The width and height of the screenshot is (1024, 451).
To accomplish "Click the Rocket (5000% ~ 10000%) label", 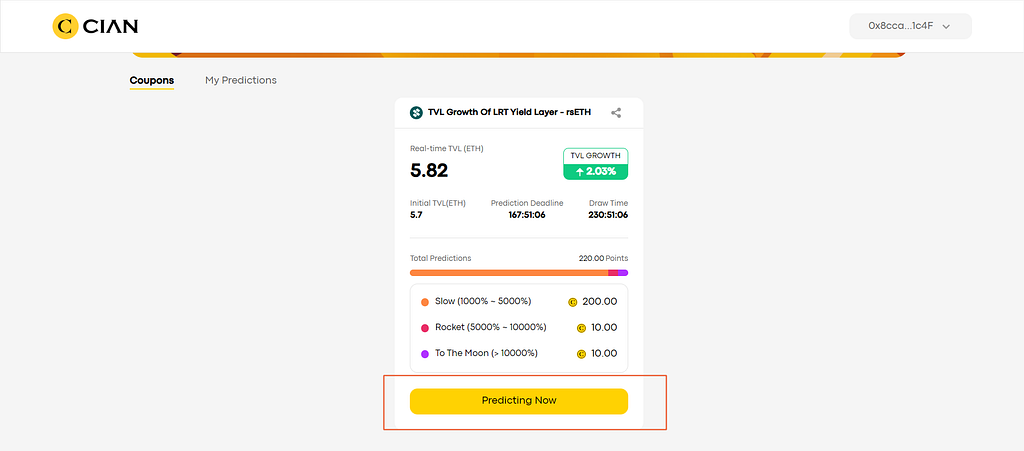I will (x=490, y=327).
